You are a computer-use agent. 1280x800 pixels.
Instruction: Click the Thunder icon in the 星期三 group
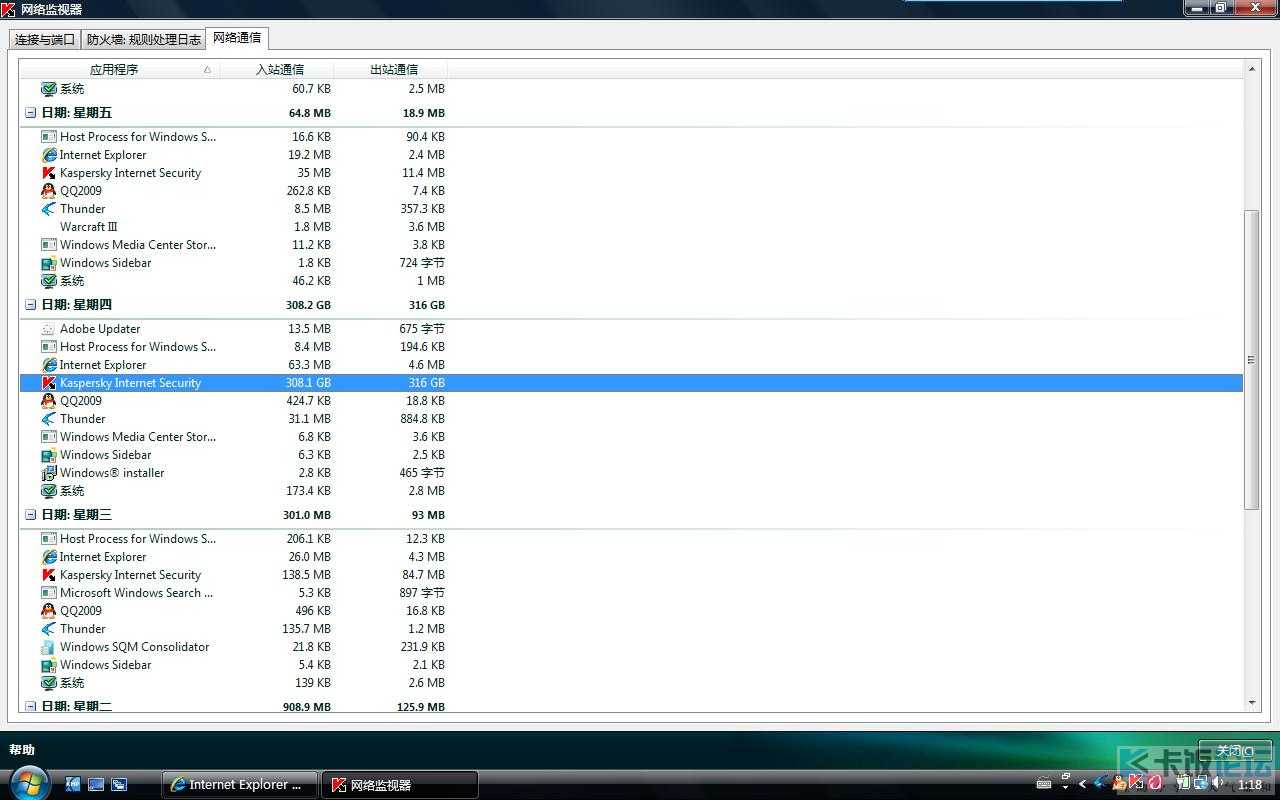tap(49, 629)
